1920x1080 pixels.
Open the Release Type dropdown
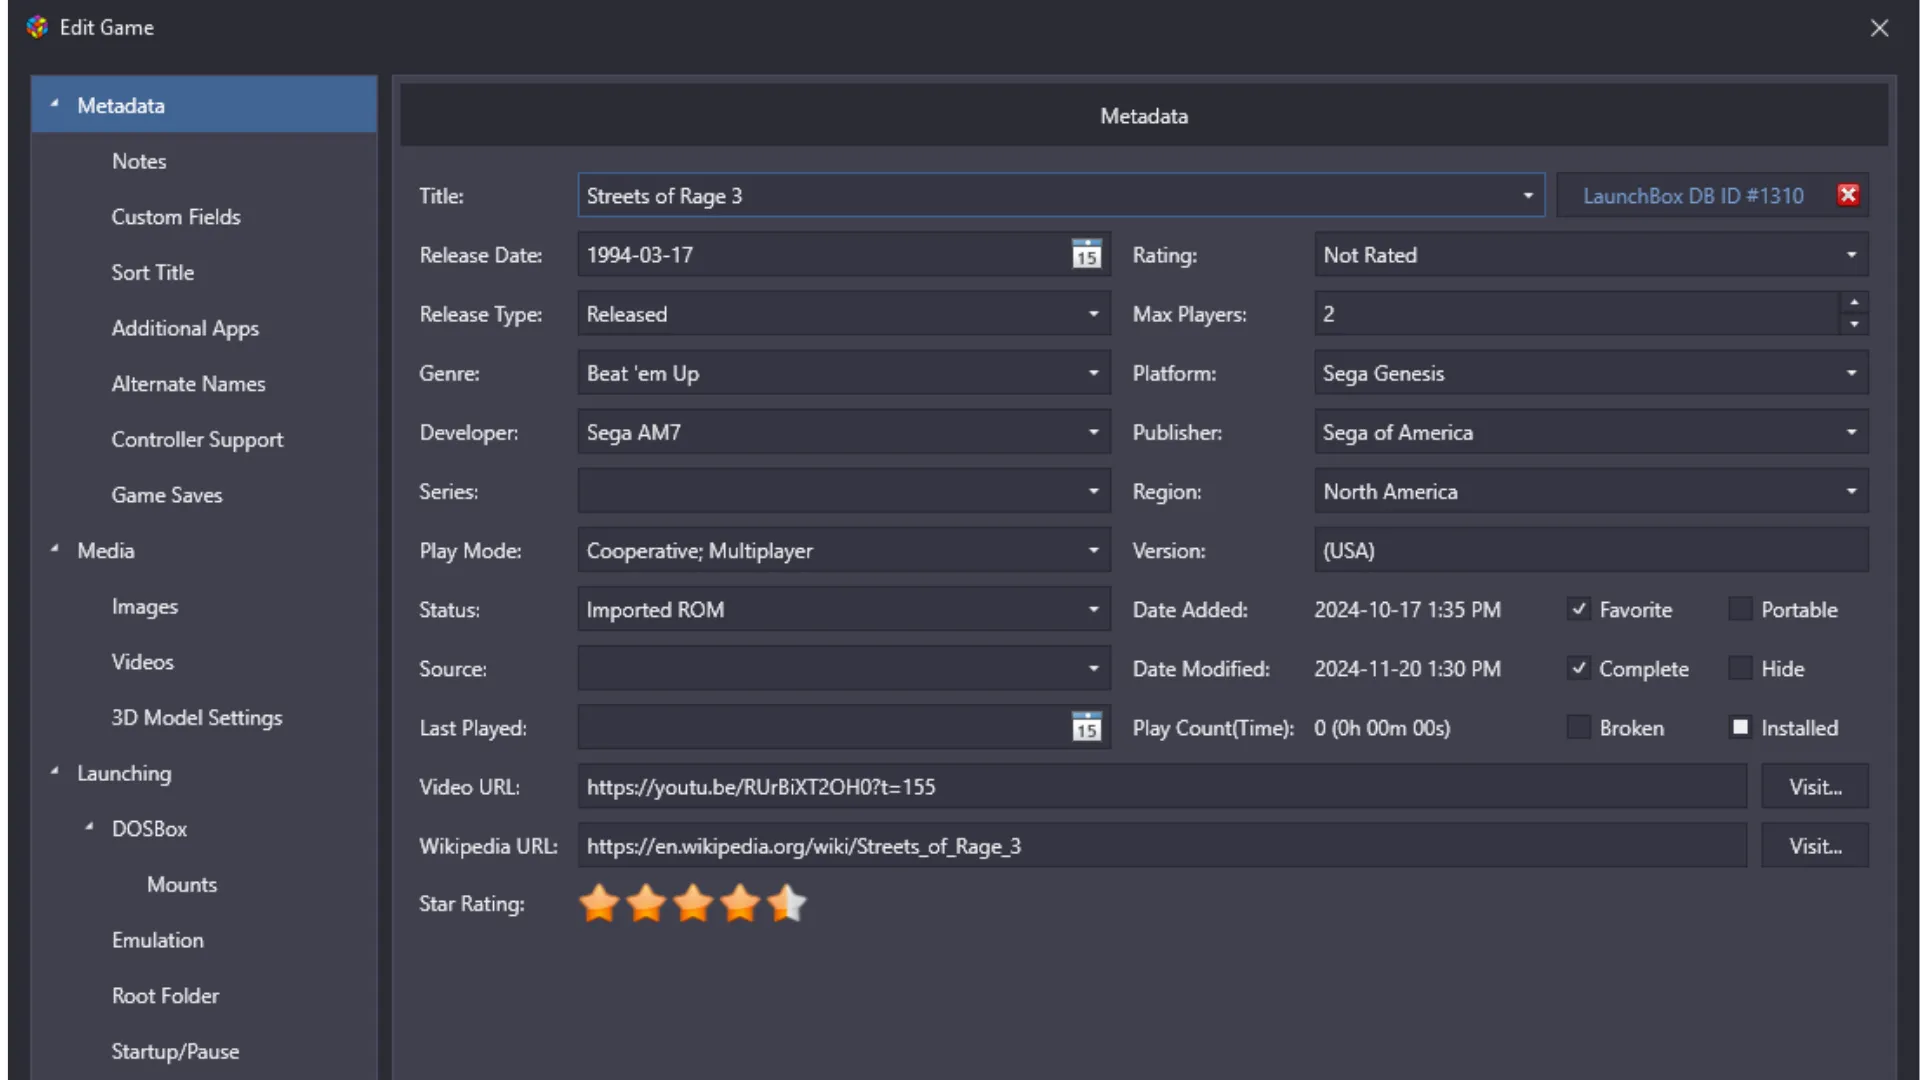1093,313
